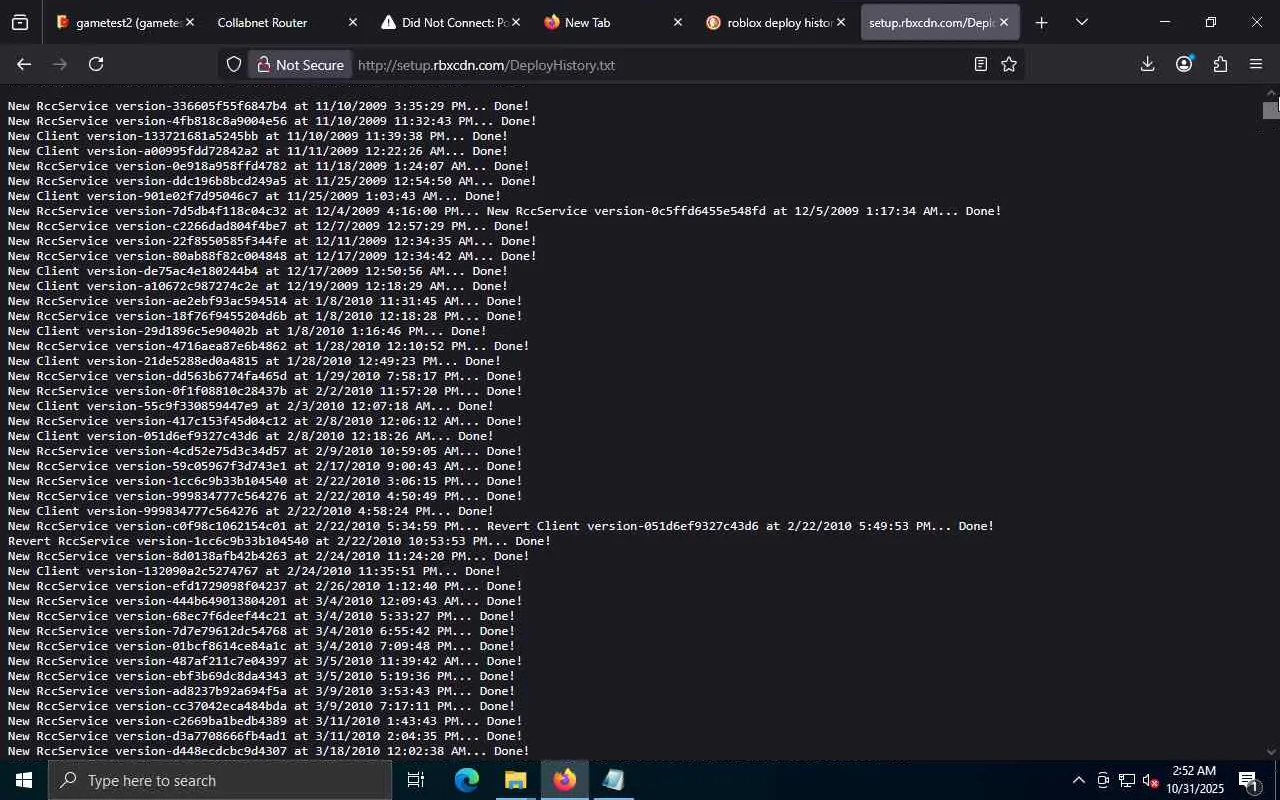The width and height of the screenshot is (1280, 800).
Task: Open Firefox application hamburger menu
Action: [x=1256, y=64]
